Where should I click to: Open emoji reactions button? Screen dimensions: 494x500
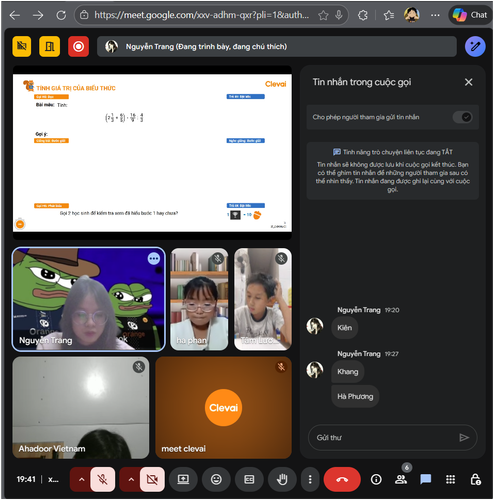pyautogui.click(x=216, y=479)
